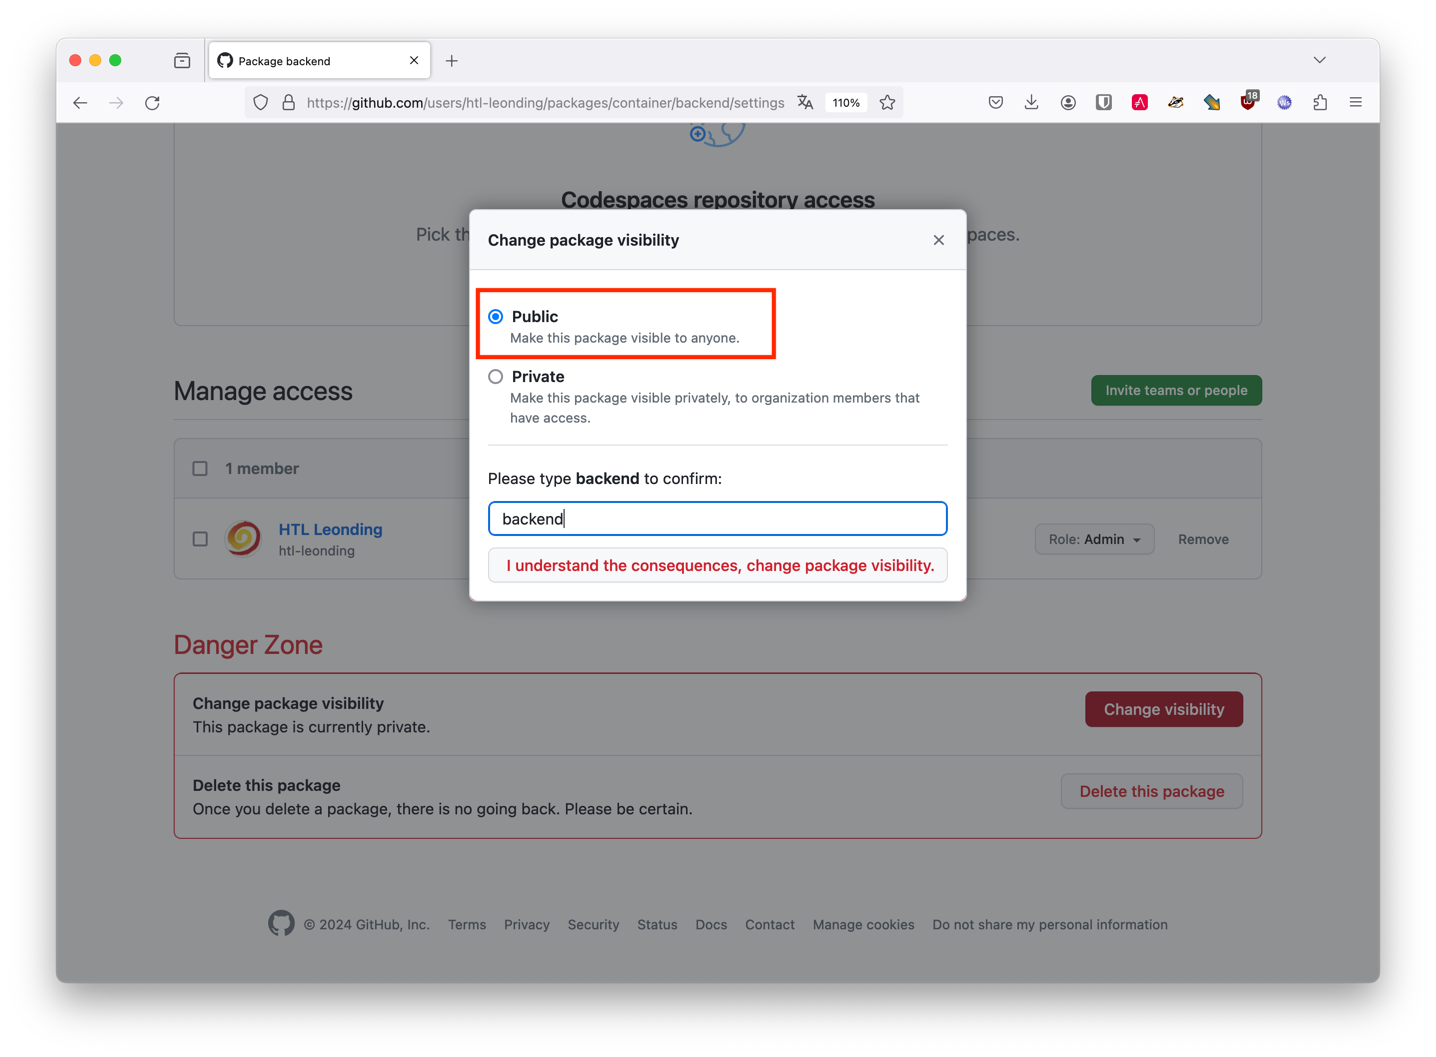The height and width of the screenshot is (1057, 1436).
Task: Open Do not share my personal information link
Action: (1050, 924)
